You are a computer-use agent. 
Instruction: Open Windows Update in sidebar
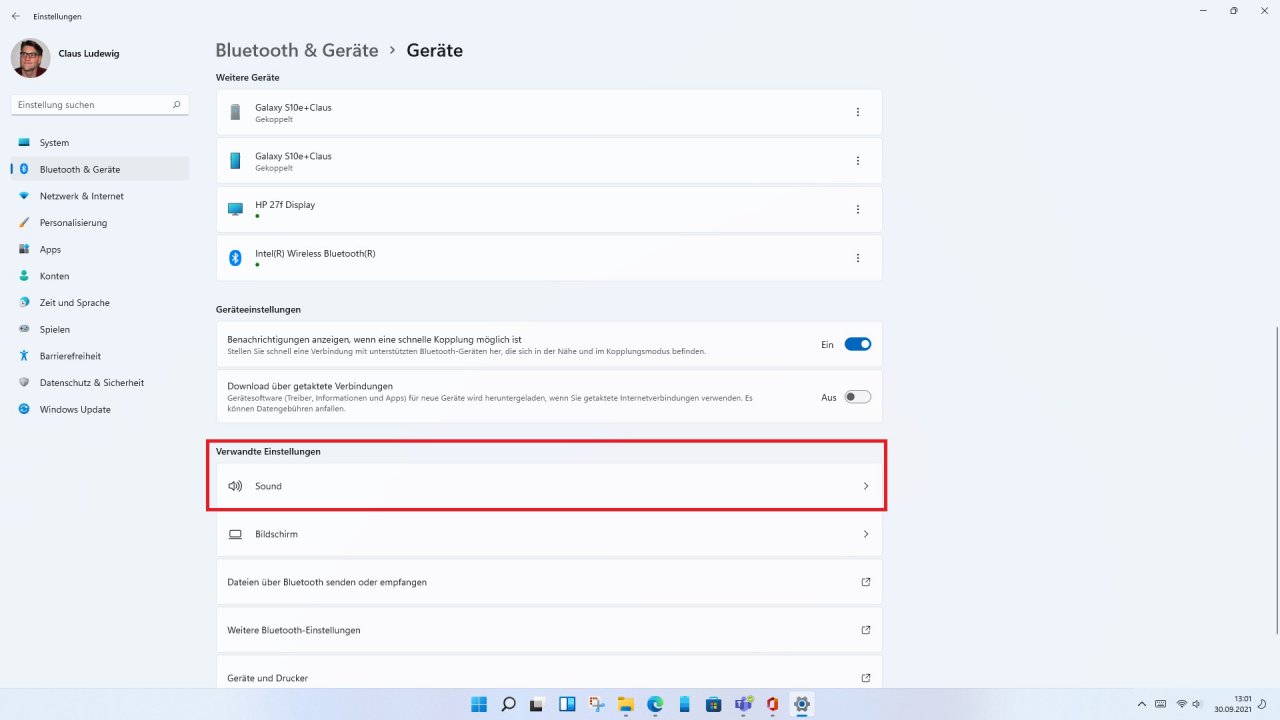pyautogui.click(x=100, y=409)
